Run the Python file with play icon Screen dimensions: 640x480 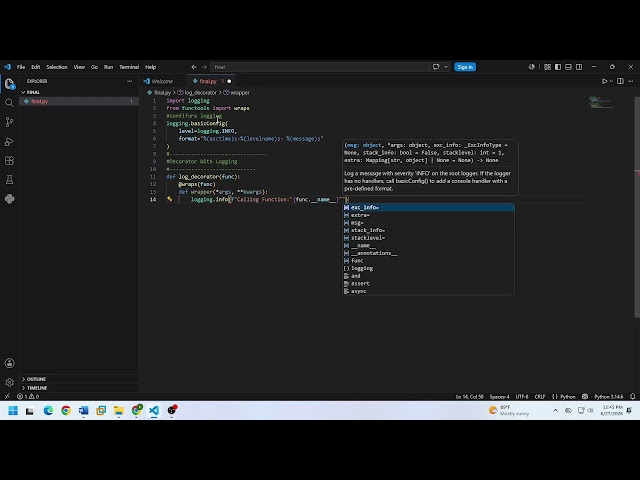(x=604, y=81)
